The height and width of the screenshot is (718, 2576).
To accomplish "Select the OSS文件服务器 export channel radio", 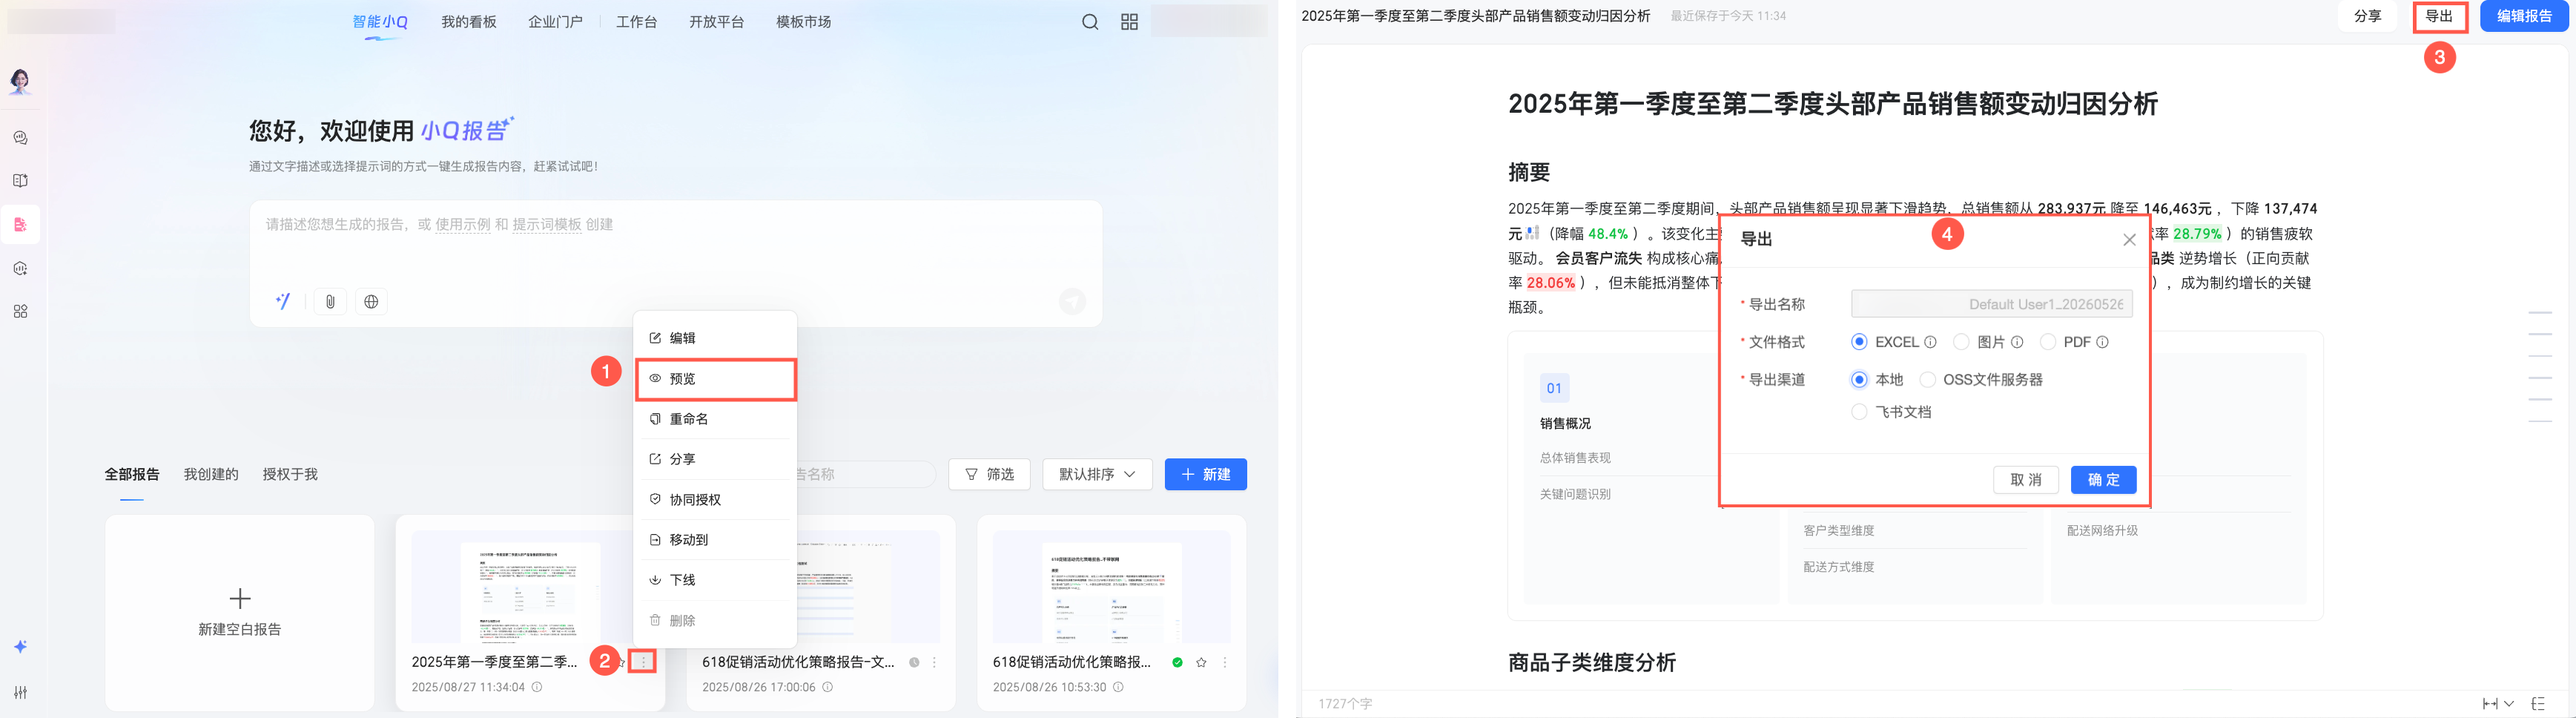I will pos(1927,380).
